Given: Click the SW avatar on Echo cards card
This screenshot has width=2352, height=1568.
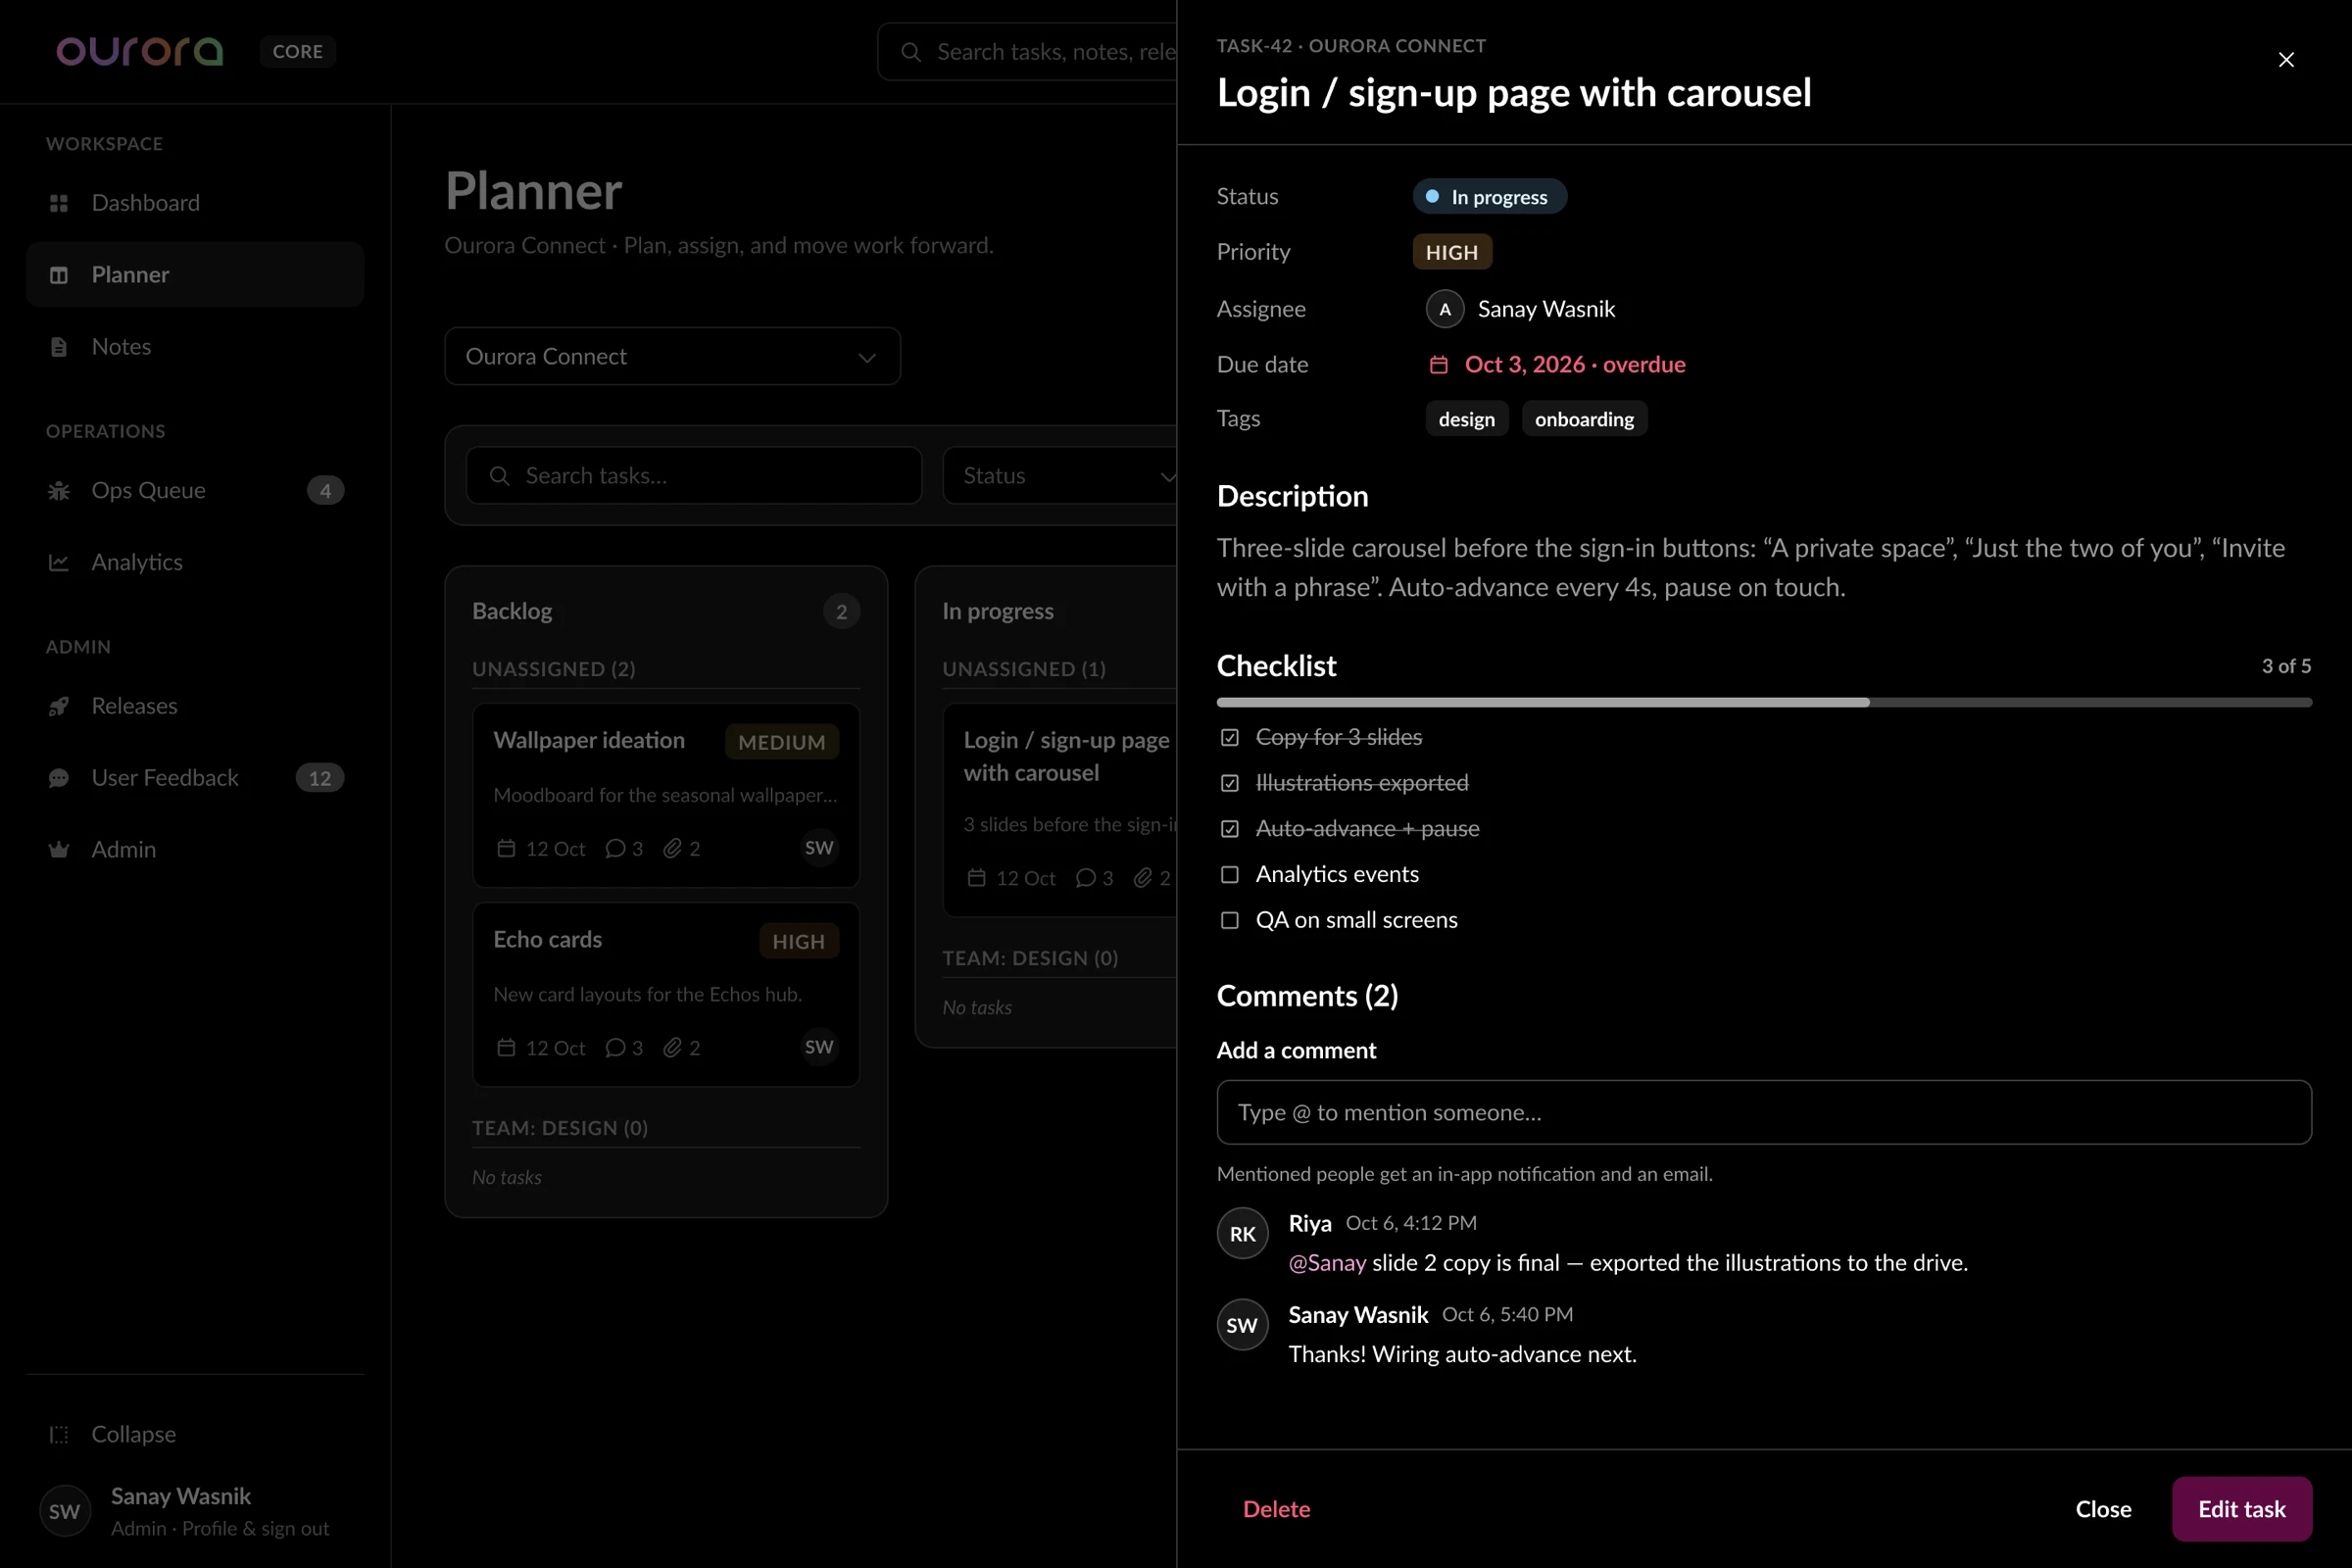Looking at the screenshot, I should 819,1047.
